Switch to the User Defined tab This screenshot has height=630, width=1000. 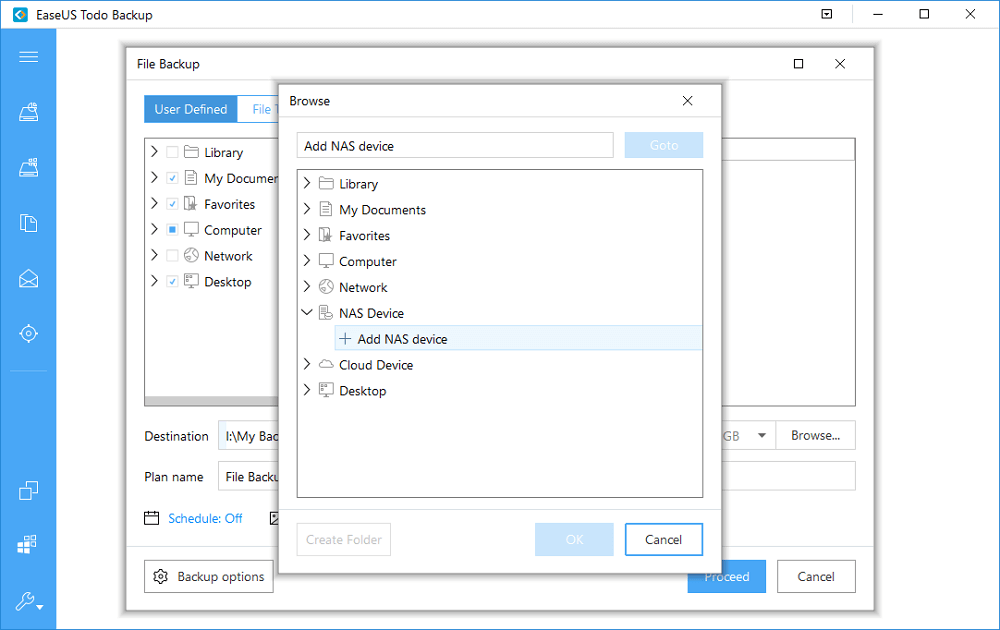coord(191,109)
